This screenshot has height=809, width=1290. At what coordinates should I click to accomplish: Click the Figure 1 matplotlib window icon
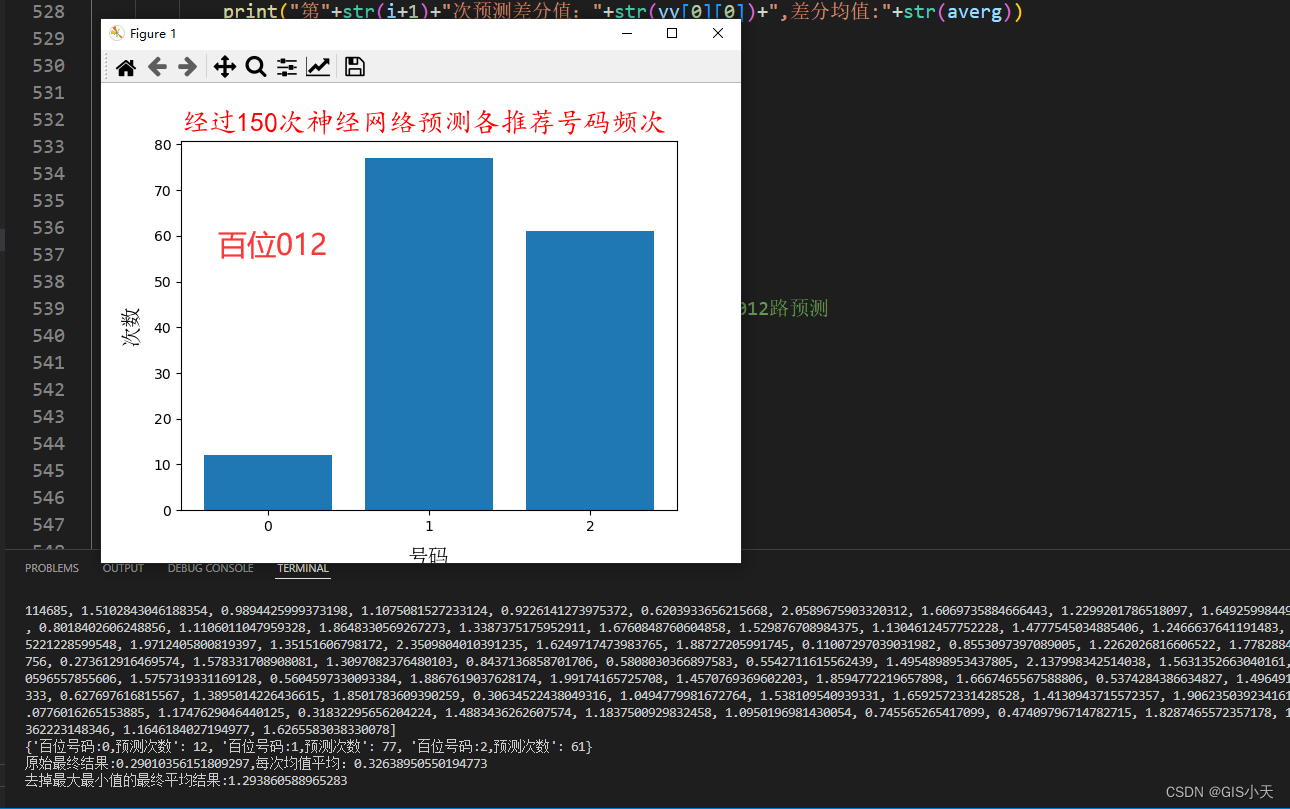coord(117,33)
